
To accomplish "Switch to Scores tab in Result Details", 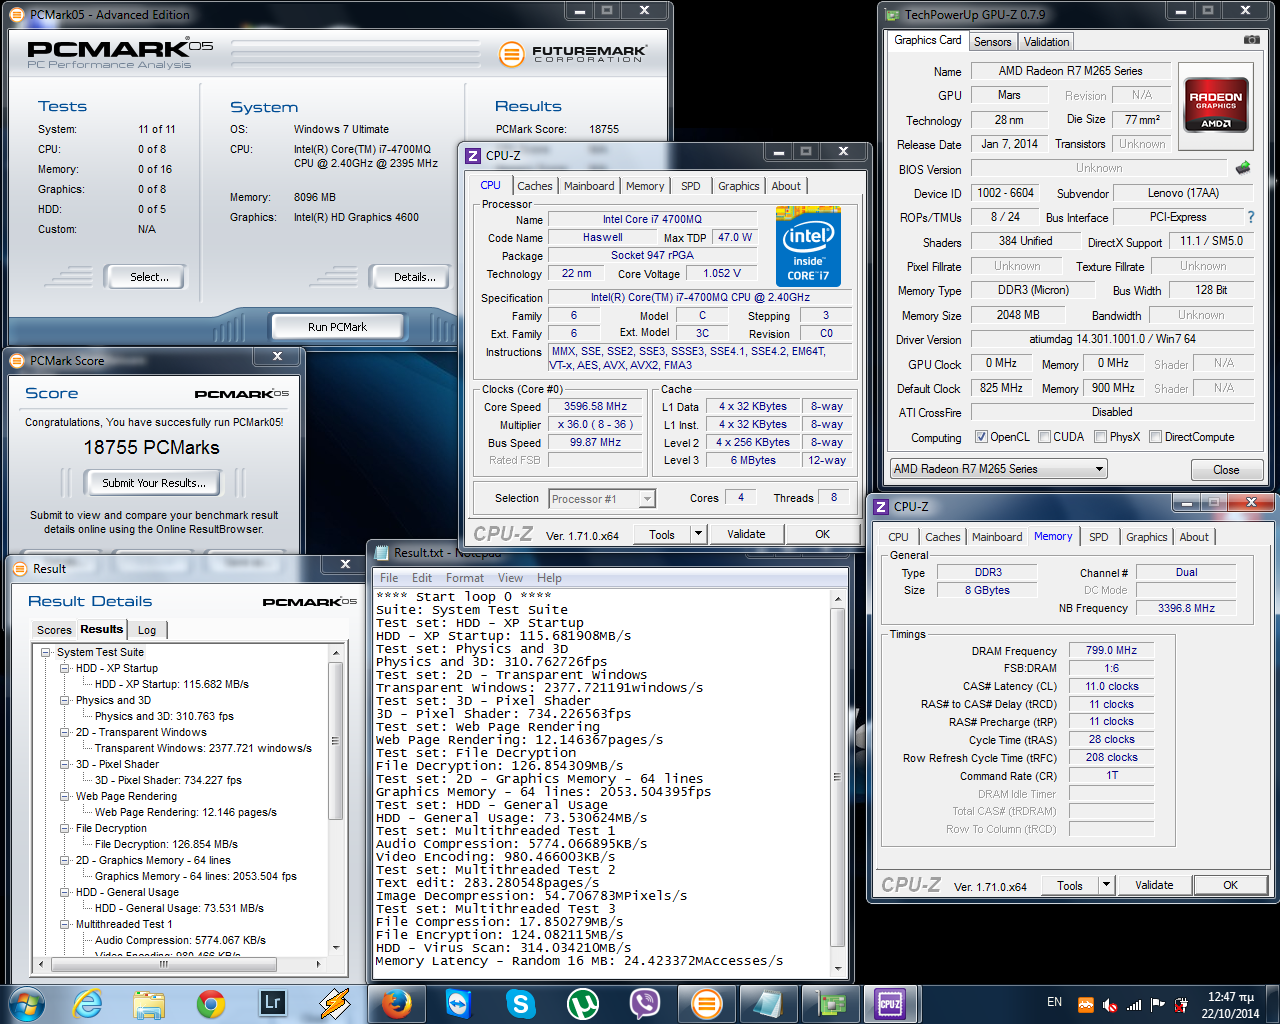I will click(54, 630).
